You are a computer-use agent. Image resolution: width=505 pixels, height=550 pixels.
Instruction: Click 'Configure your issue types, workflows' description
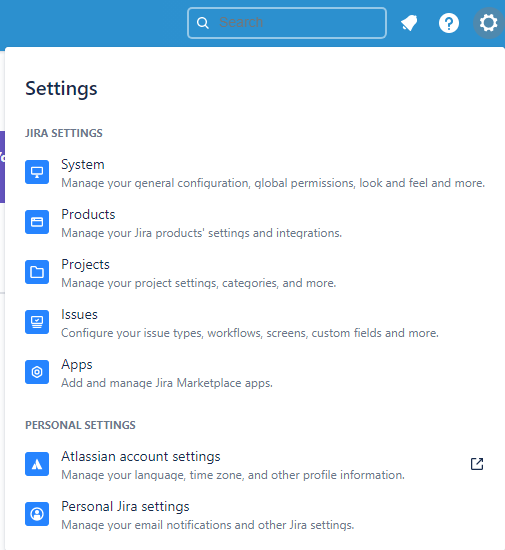[x=250, y=333]
